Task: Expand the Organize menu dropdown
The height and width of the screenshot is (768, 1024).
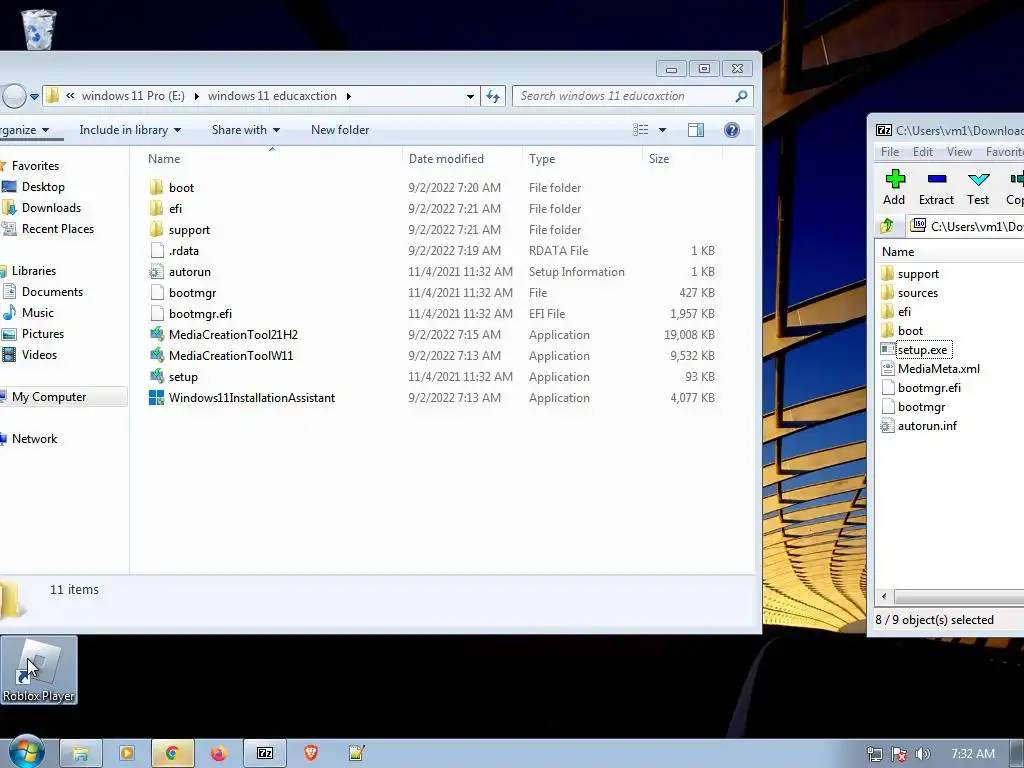Action: coord(25,130)
